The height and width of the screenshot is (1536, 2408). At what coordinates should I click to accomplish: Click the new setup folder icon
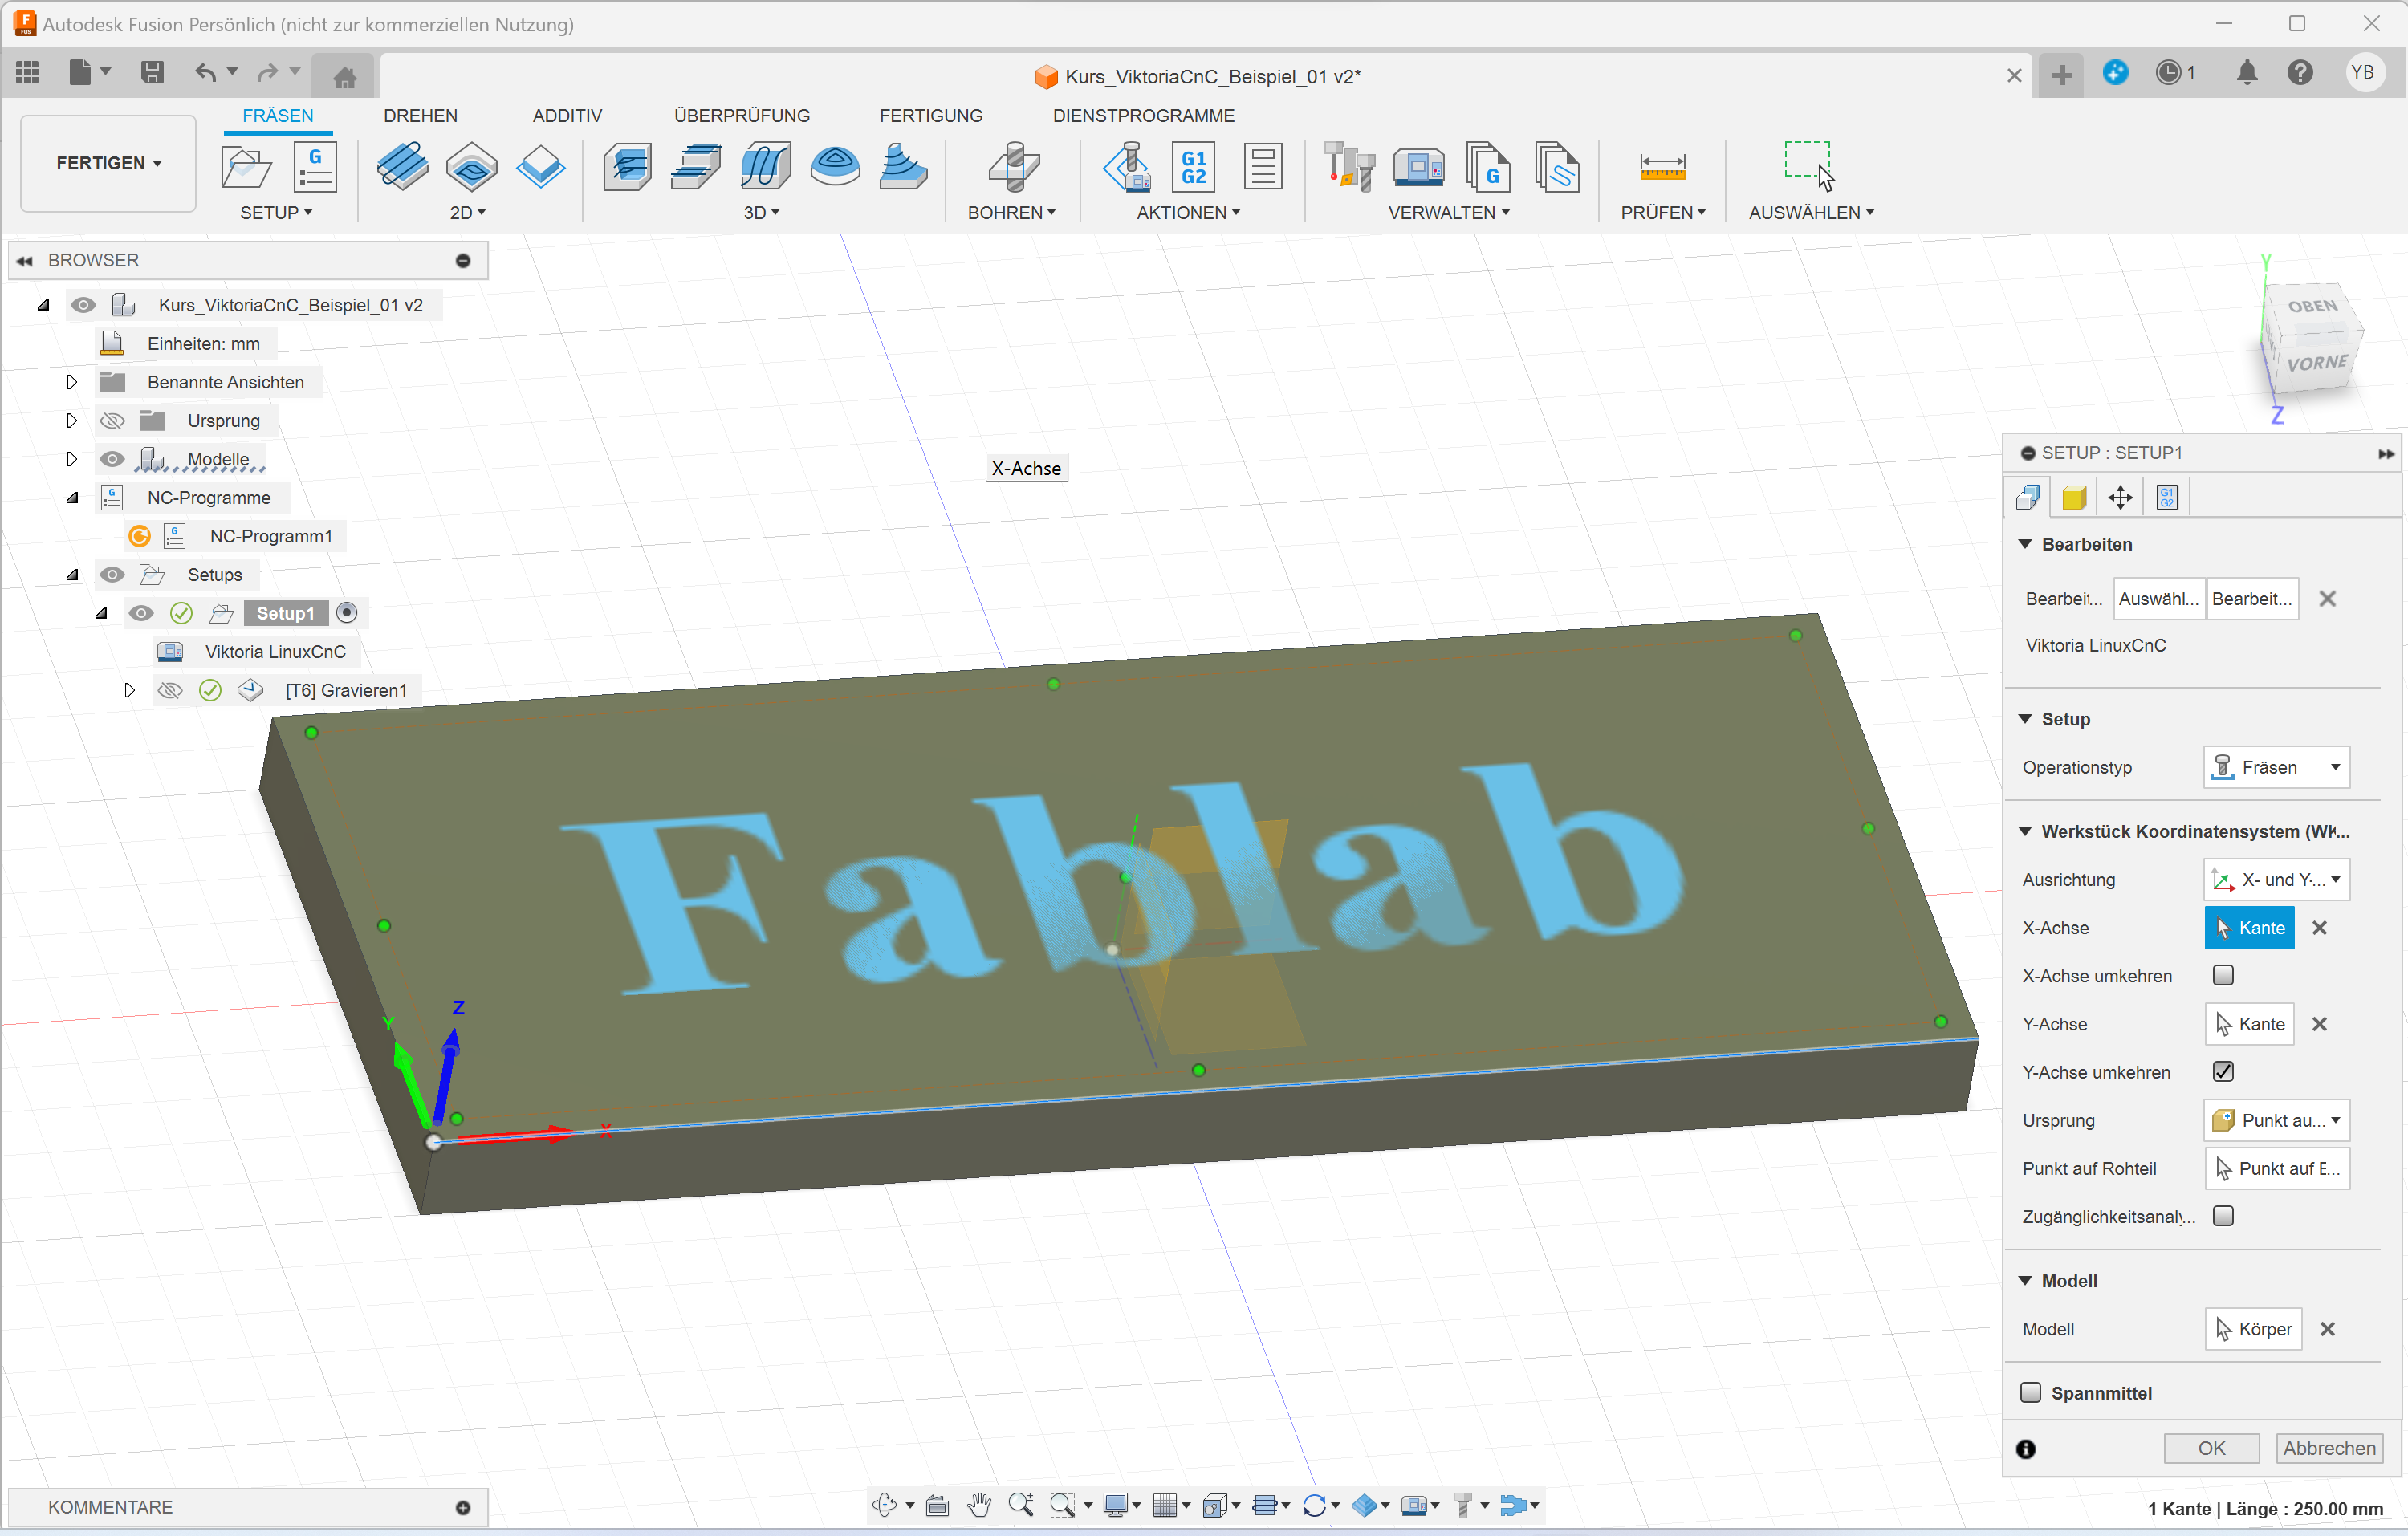(246, 166)
